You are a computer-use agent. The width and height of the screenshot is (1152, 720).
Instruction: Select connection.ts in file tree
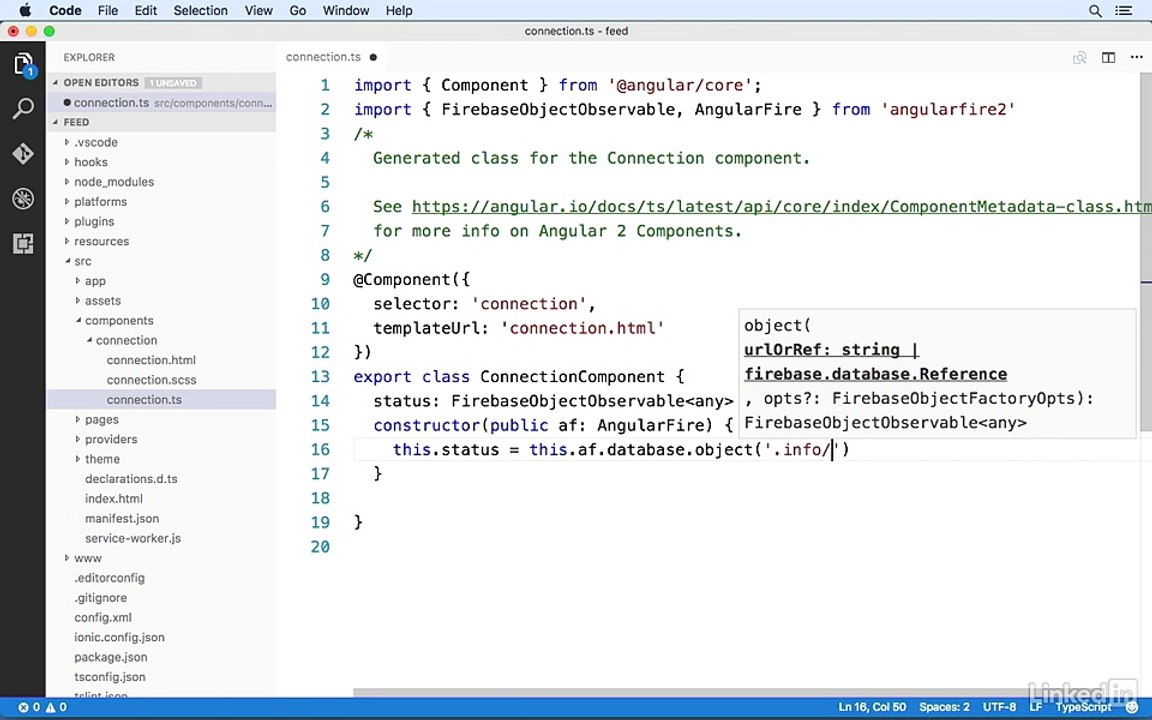click(161, 400)
